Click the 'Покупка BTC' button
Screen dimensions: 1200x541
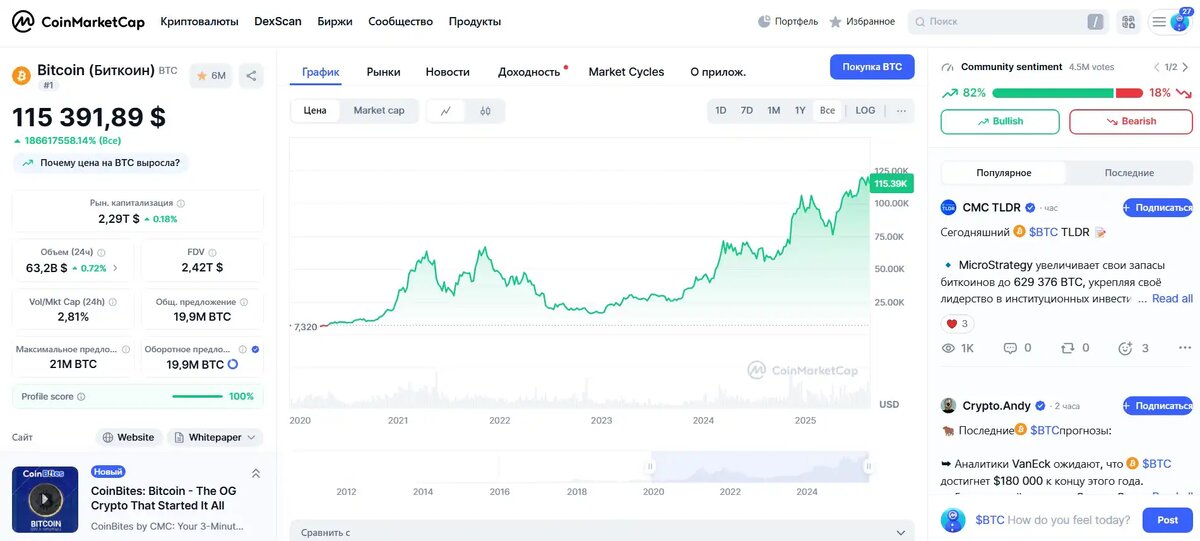872,67
